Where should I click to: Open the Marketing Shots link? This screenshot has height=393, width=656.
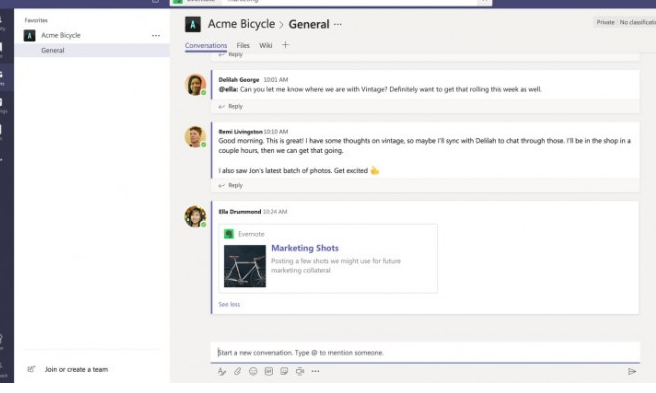point(305,248)
